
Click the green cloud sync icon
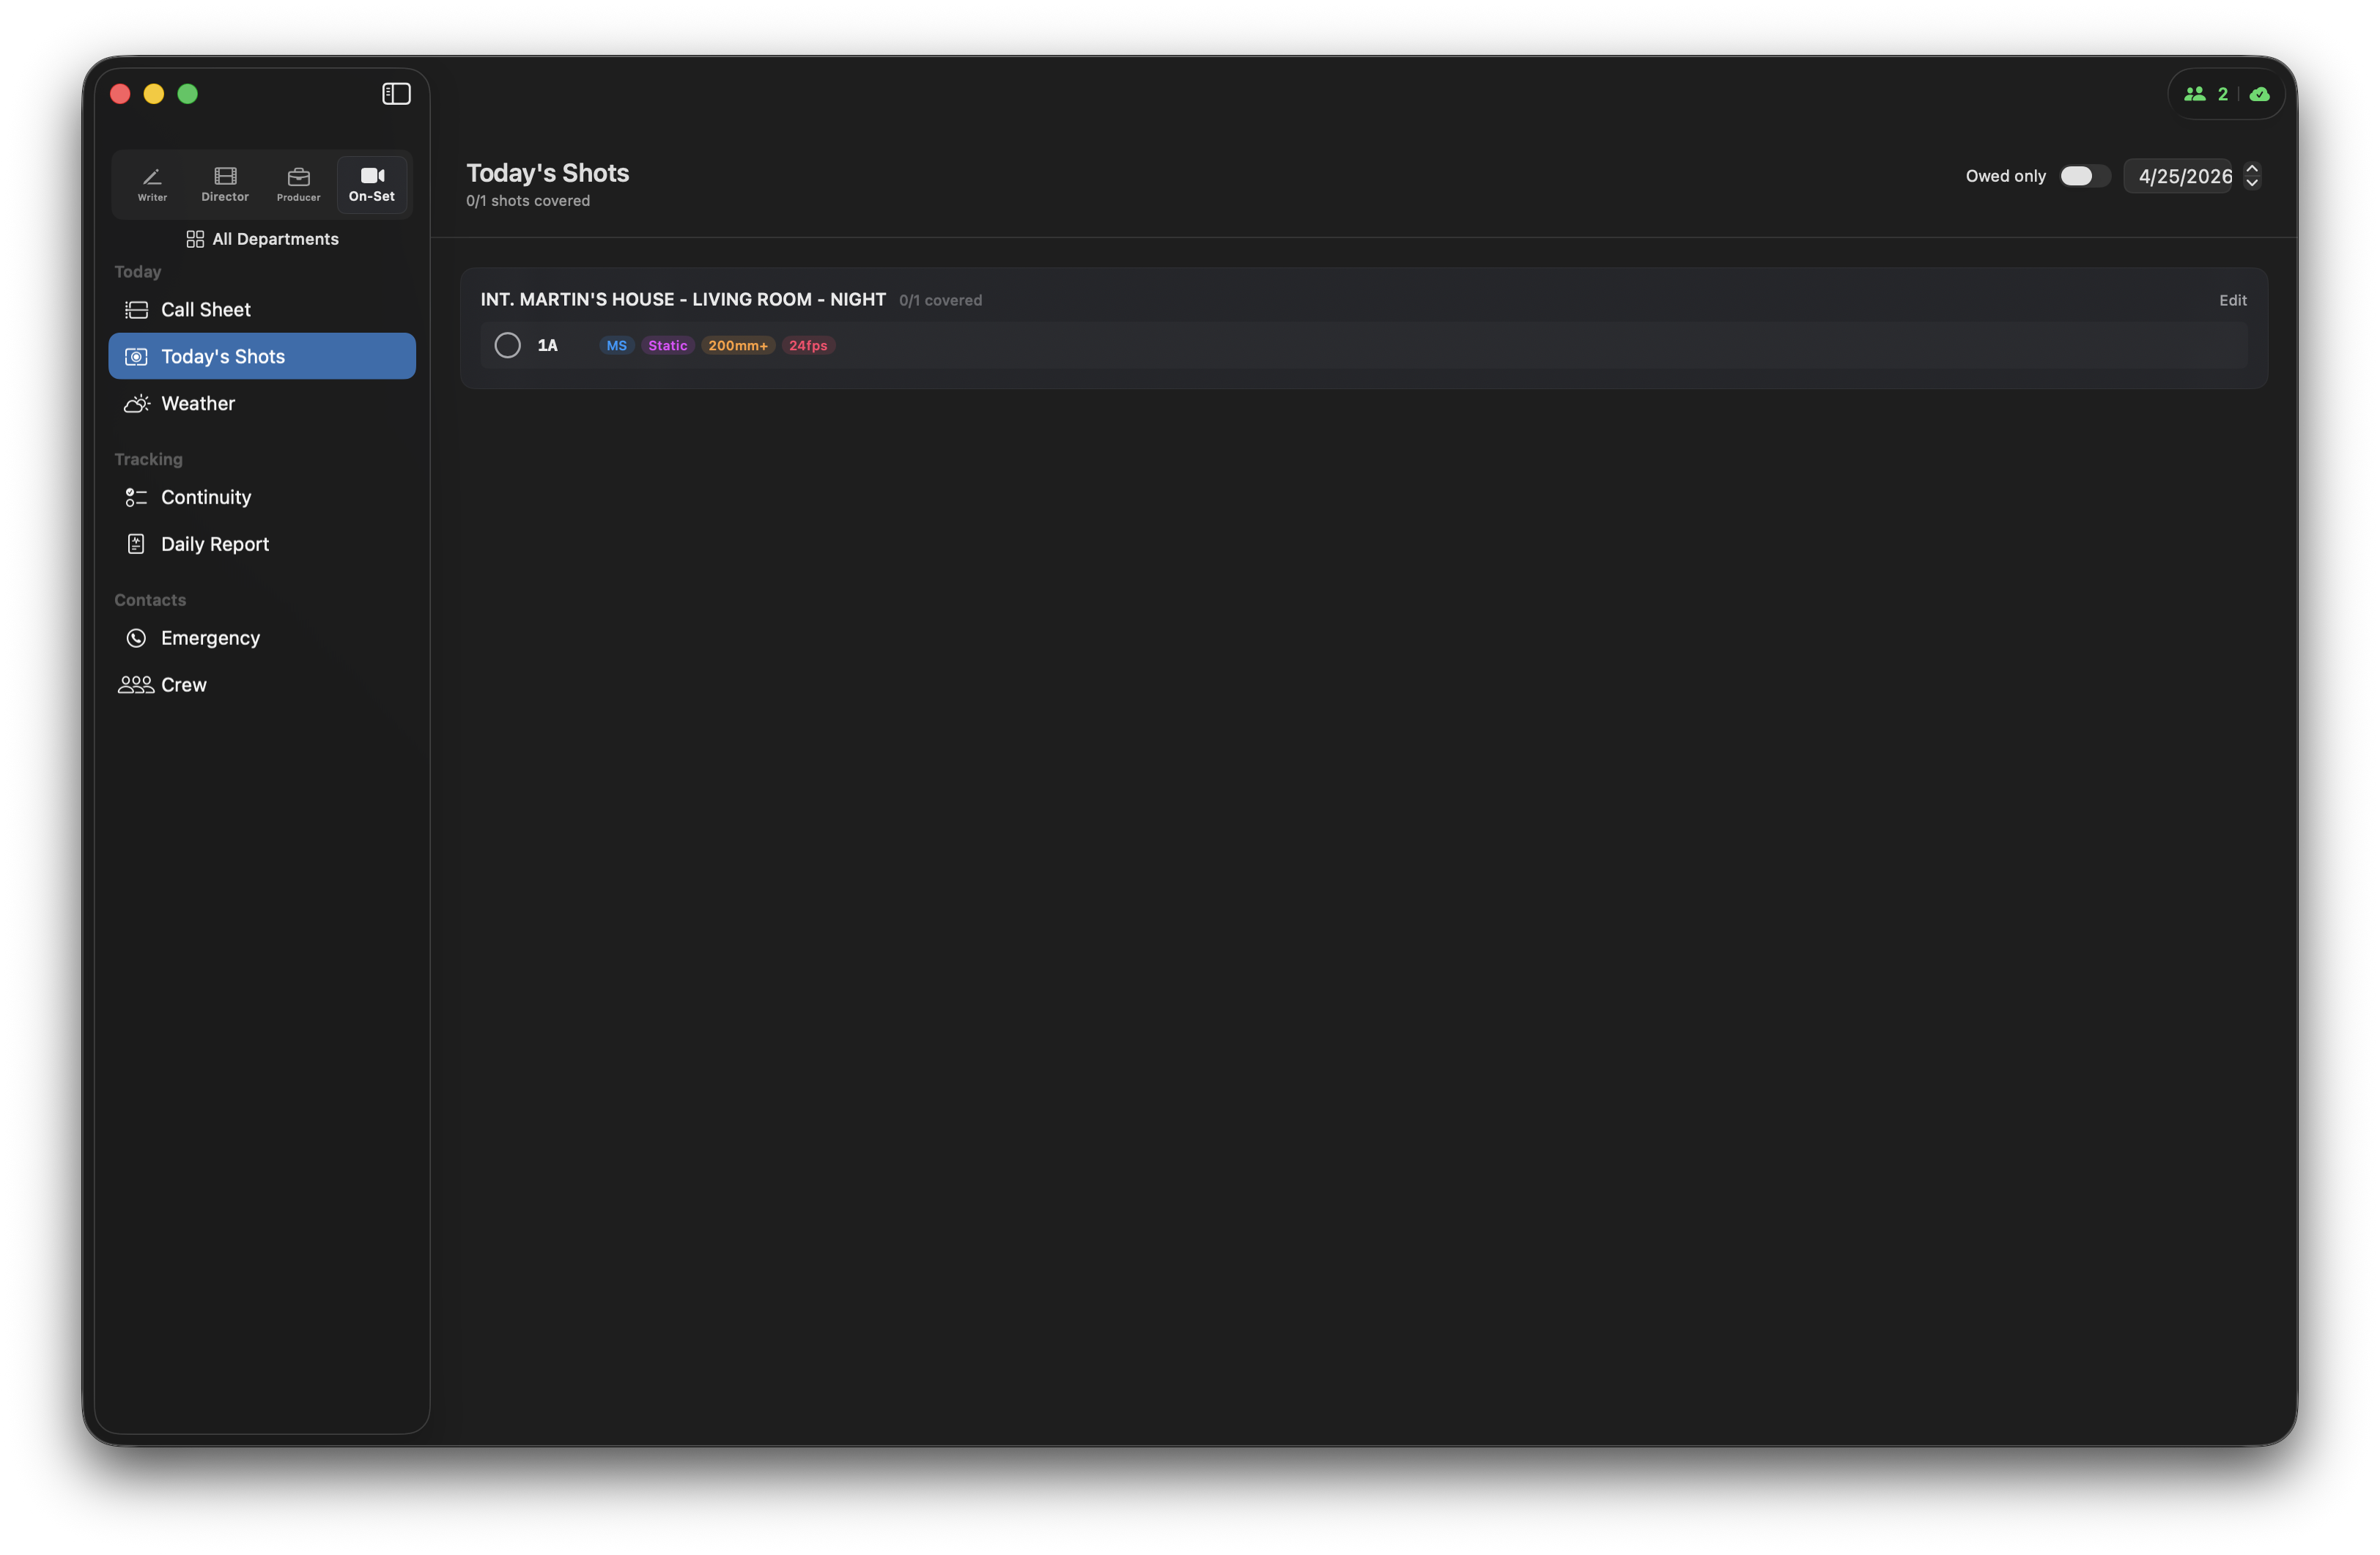pos(2259,94)
